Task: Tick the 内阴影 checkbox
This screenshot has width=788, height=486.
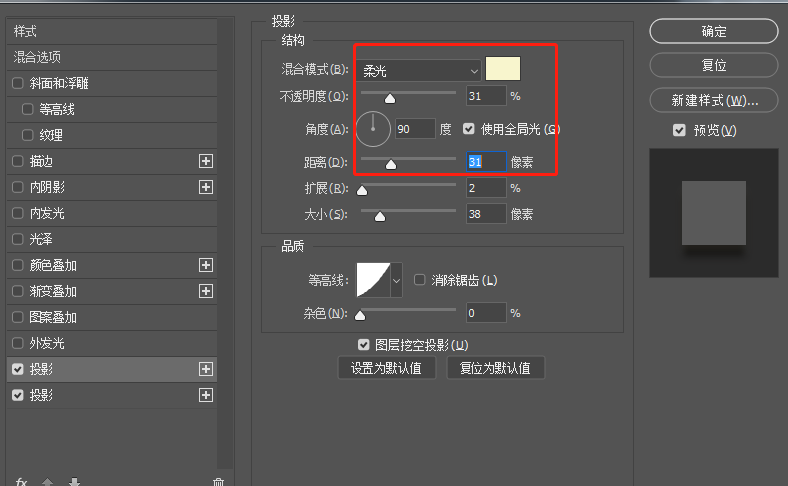Action: (x=18, y=187)
